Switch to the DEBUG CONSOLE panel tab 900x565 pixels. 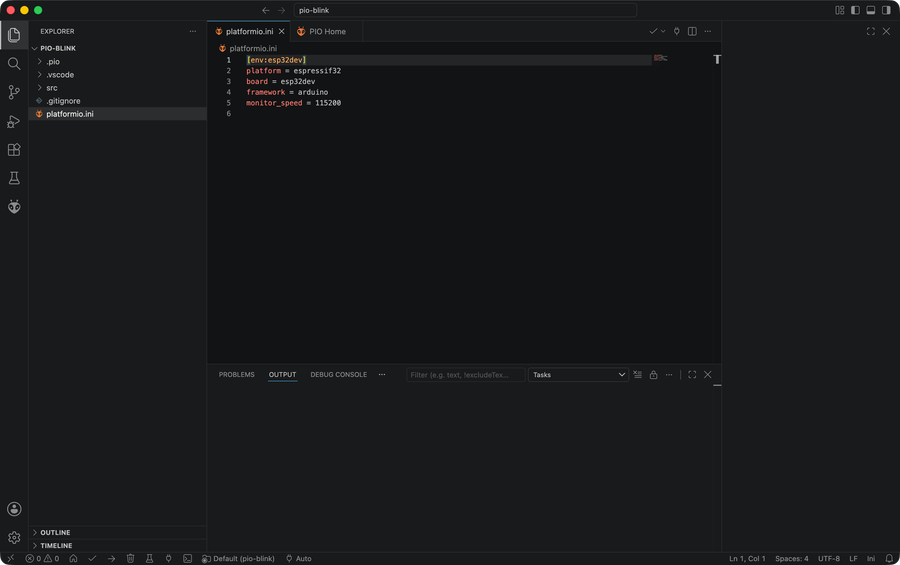click(339, 374)
